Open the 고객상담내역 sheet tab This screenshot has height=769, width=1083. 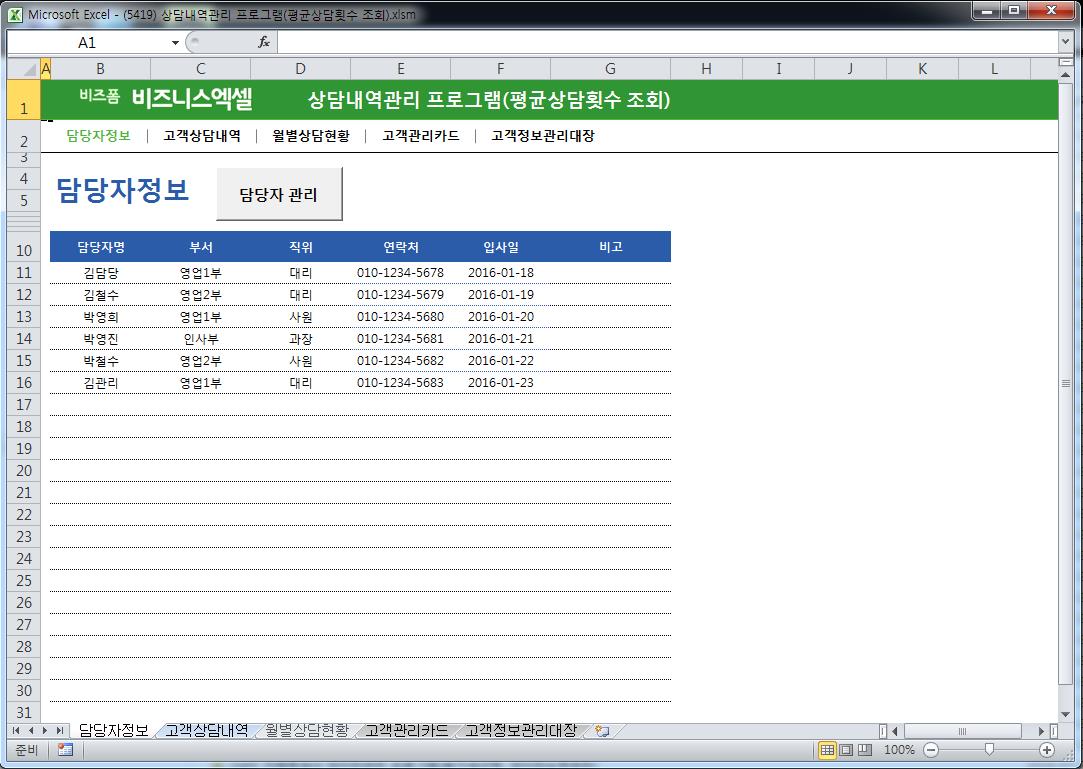[x=206, y=731]
